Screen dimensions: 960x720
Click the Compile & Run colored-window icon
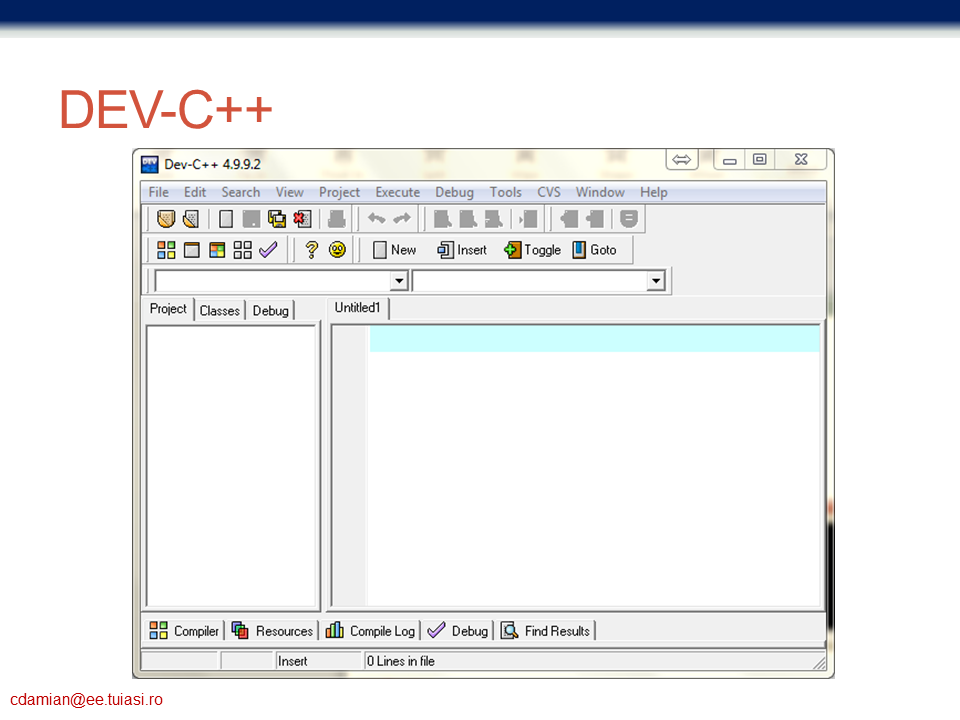217,250
